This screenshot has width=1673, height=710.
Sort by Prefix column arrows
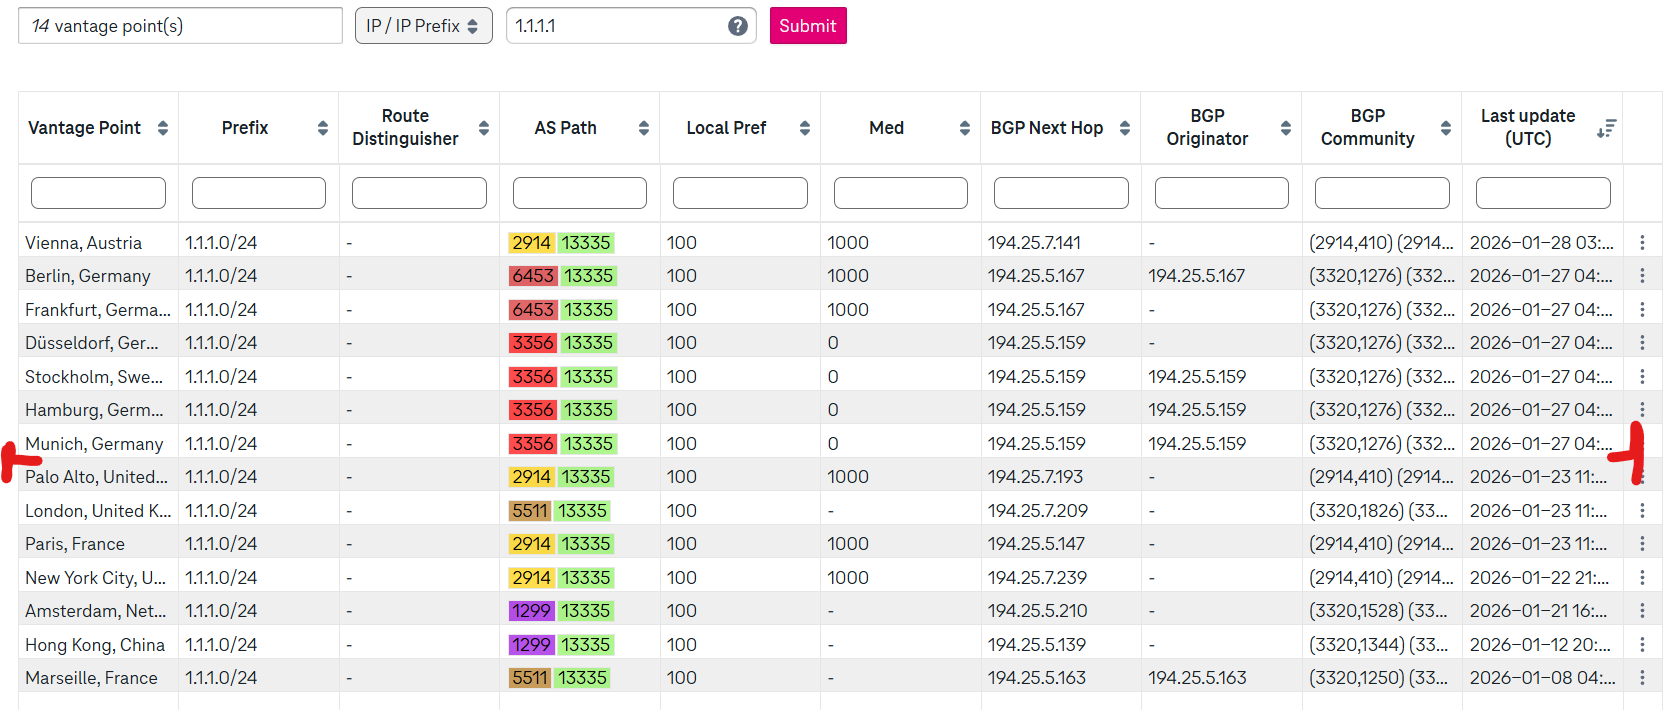(322, 128)
